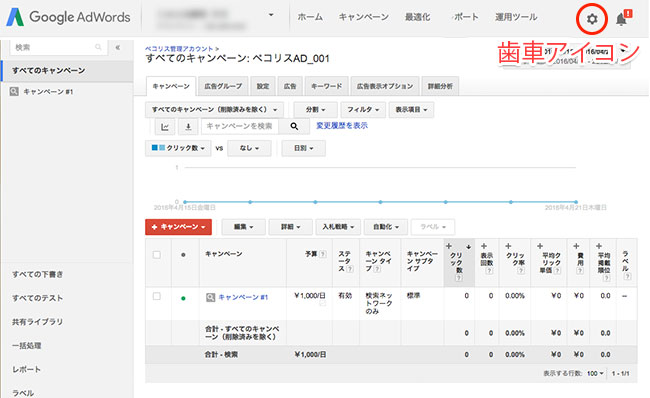
Task: Click the green status dot of キャンペーン #1
Action: 183,298
